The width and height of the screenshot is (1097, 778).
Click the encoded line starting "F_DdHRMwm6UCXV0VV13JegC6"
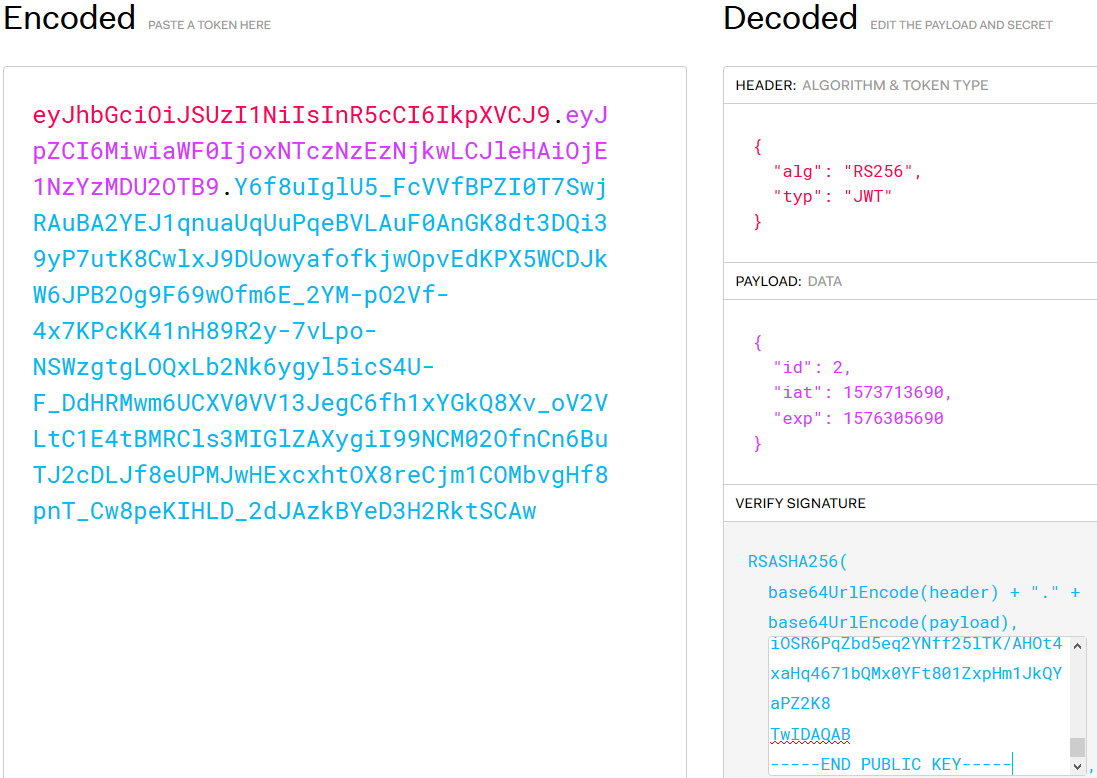[320, 403]
